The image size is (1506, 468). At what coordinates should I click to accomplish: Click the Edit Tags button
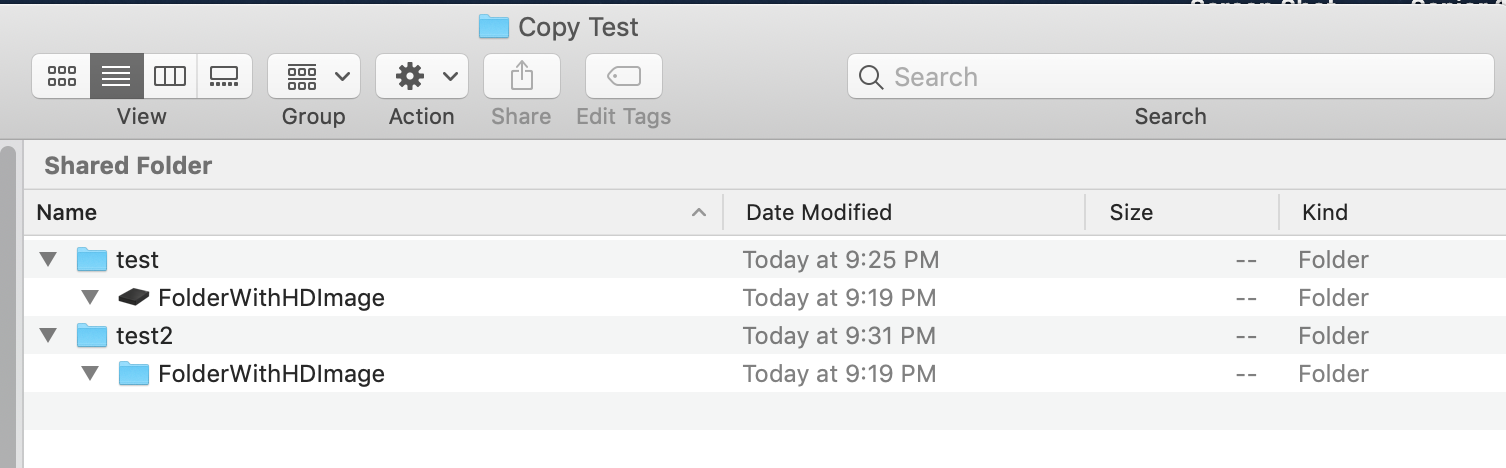point(623,76)
